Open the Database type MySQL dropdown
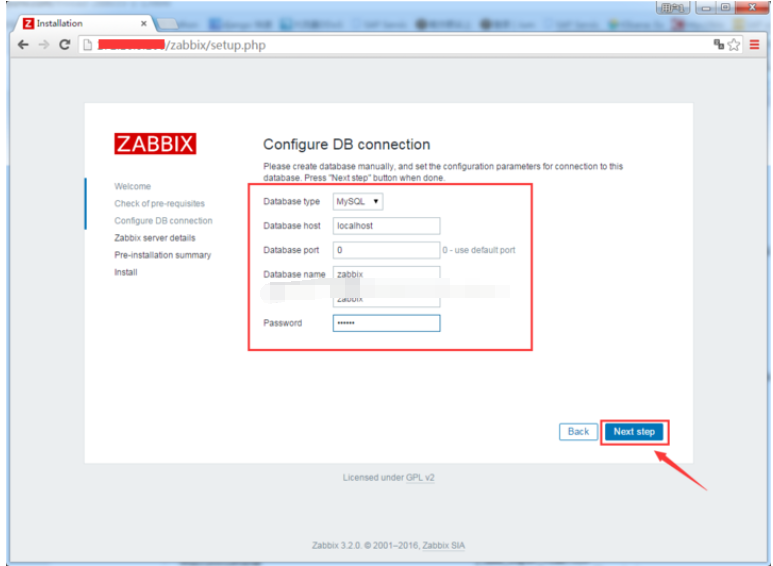 358,201
